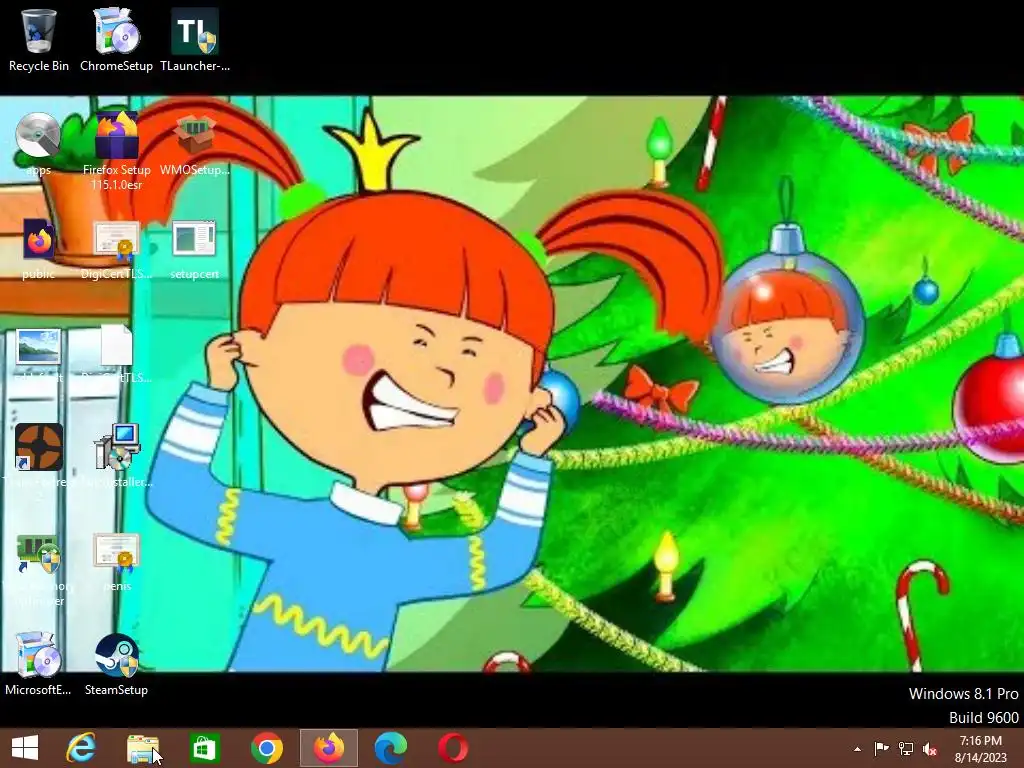Viewport: 1024px width, 768px height.
Task: Launch Google Chrome from the taskbar
Action: point(266,748)
